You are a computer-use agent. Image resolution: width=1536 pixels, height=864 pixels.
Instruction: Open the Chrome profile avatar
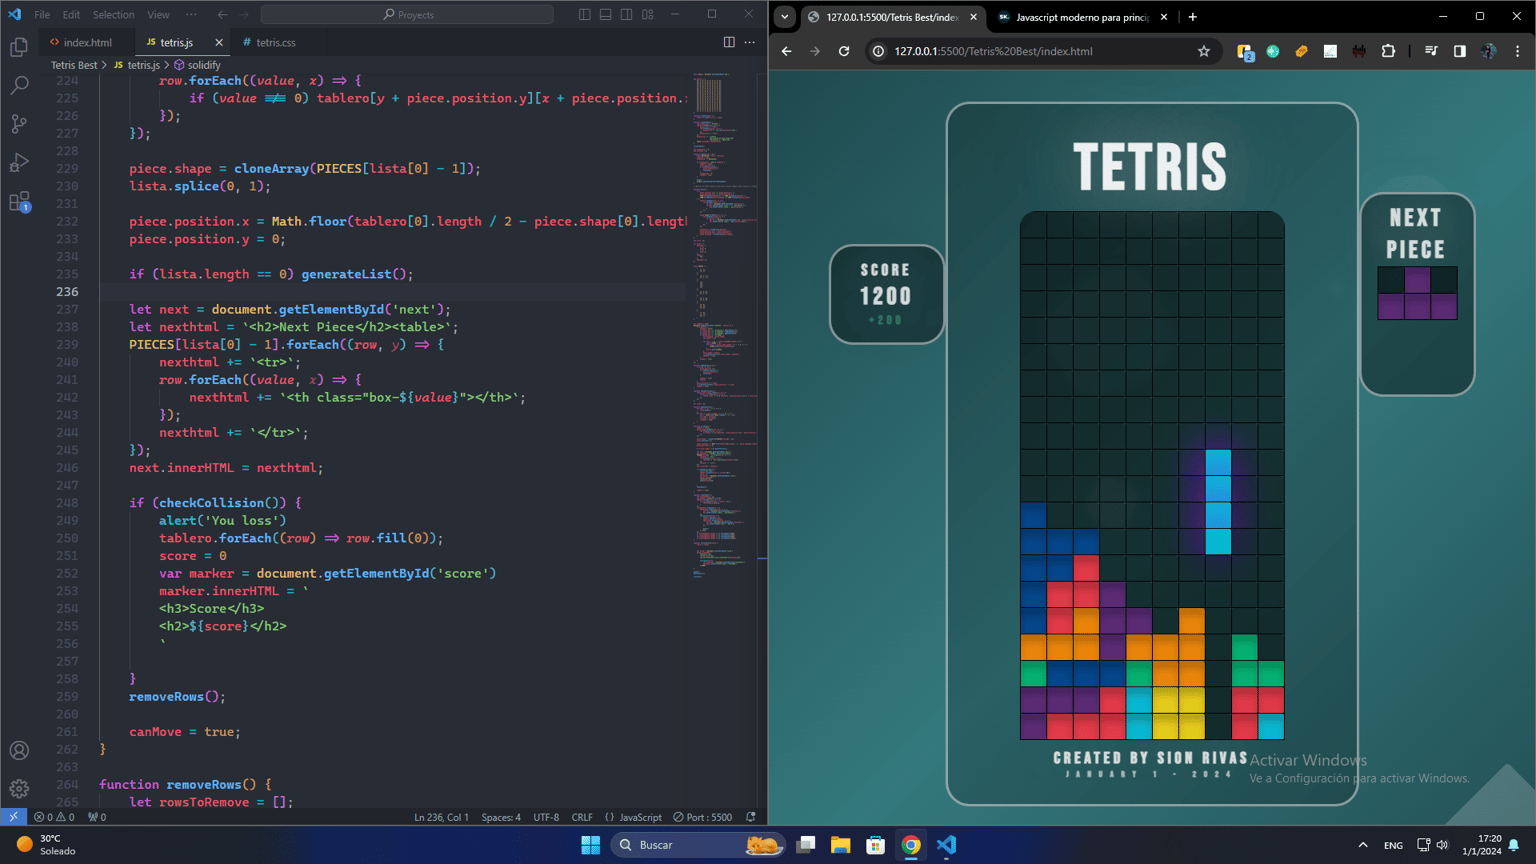click(1489, 51)
